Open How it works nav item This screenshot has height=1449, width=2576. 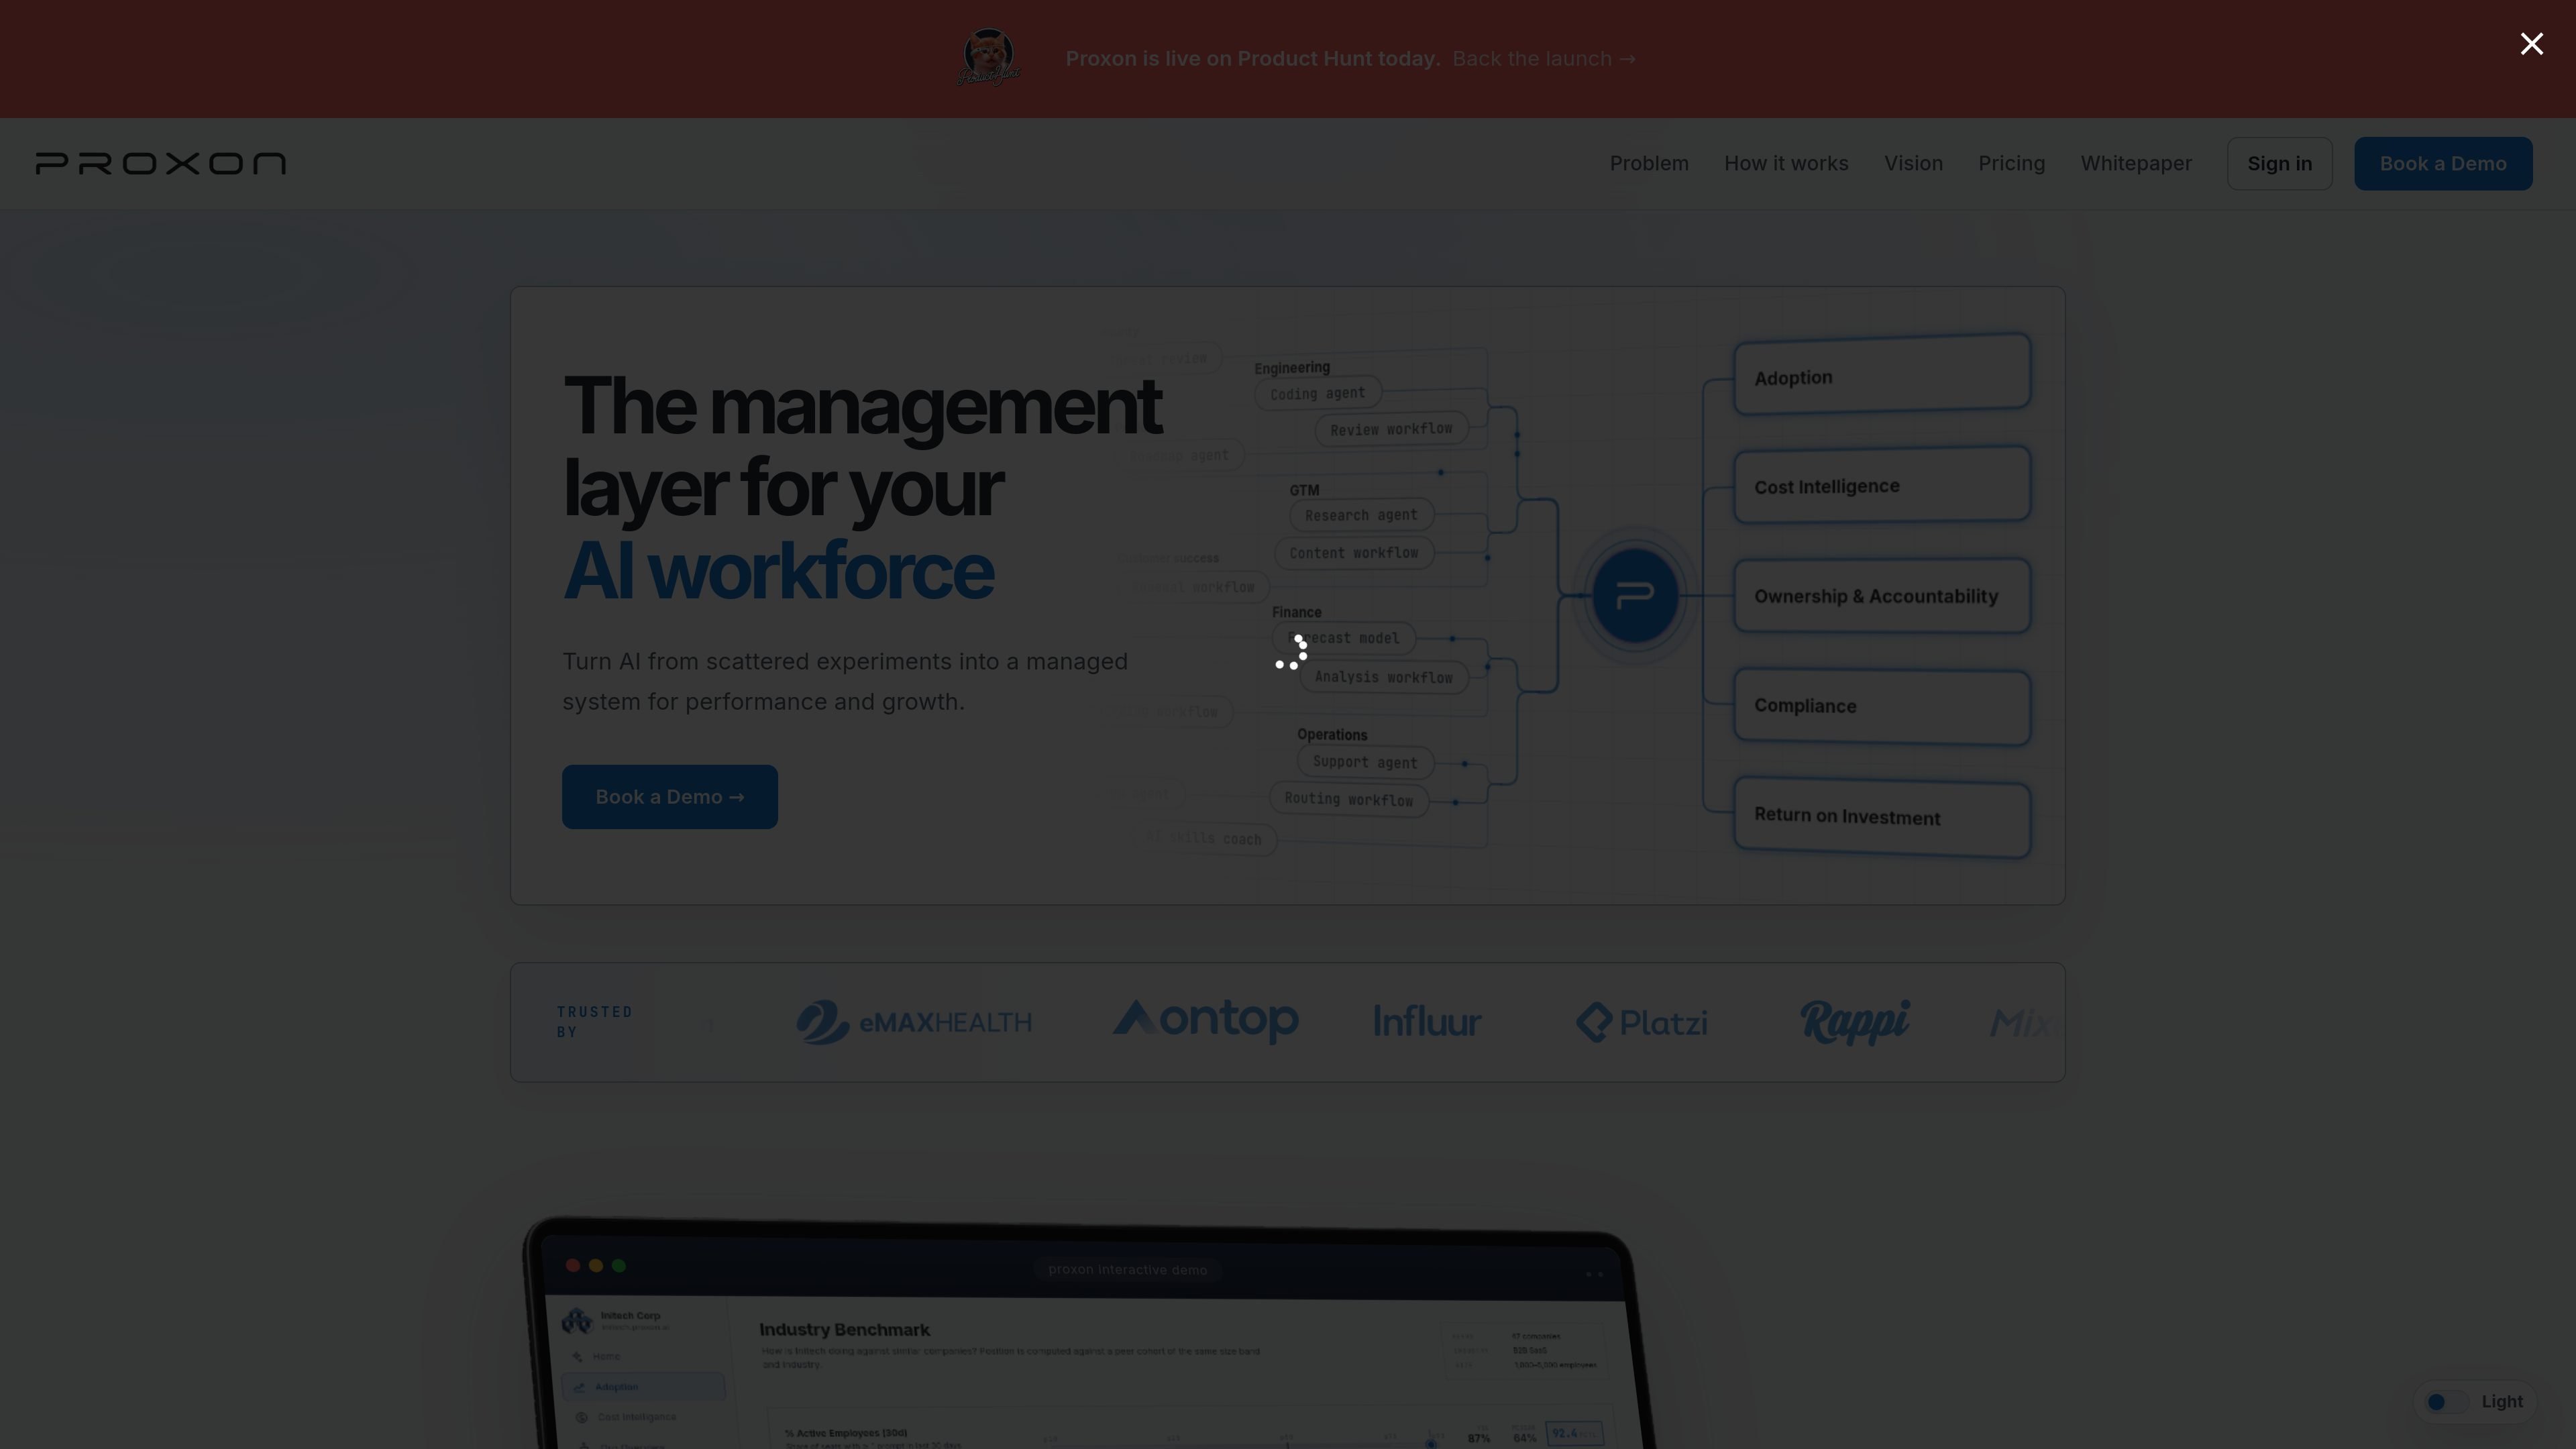click(x=1786, y=163)
